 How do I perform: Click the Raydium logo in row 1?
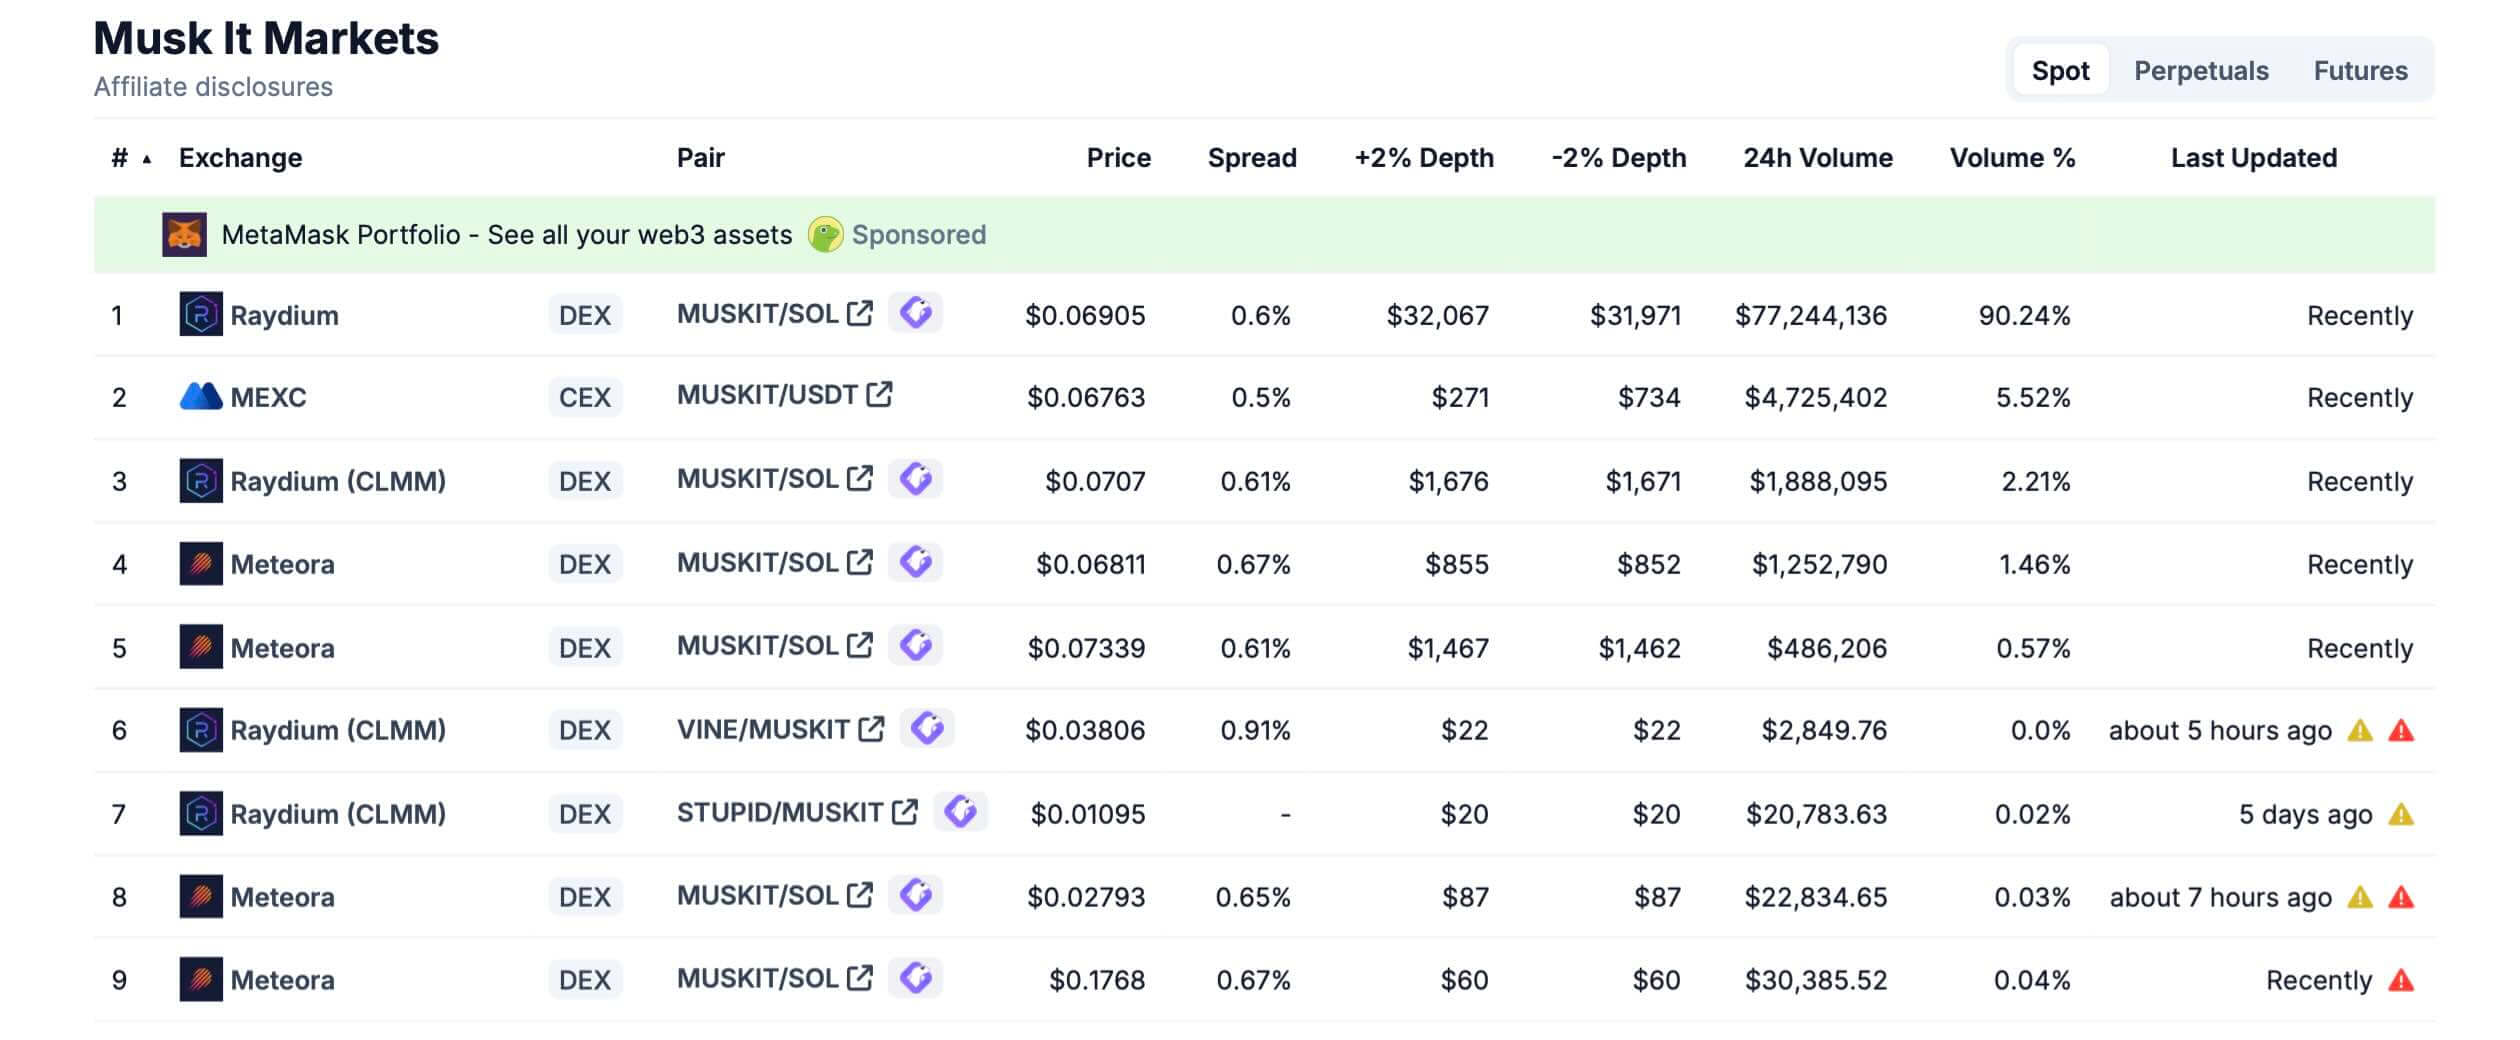point(200,315)
